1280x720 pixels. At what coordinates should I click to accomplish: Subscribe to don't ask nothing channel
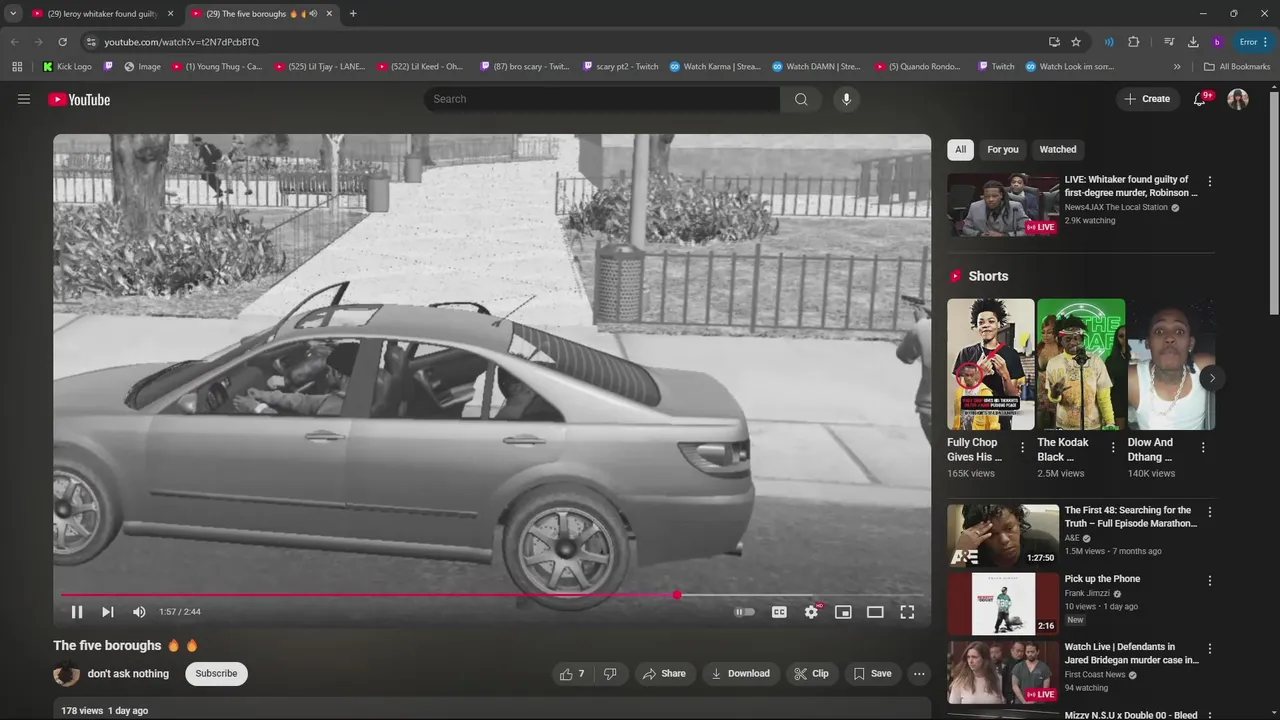216,674
